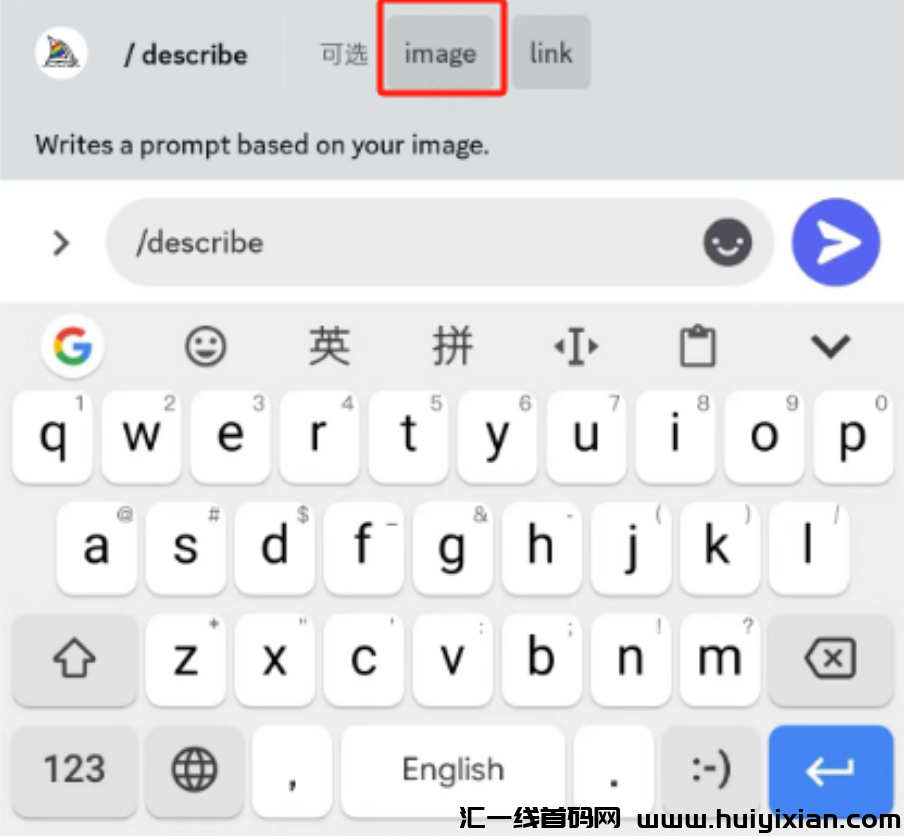
Task: Expand the attachment options chevron left of input
Action: (61, 243)
